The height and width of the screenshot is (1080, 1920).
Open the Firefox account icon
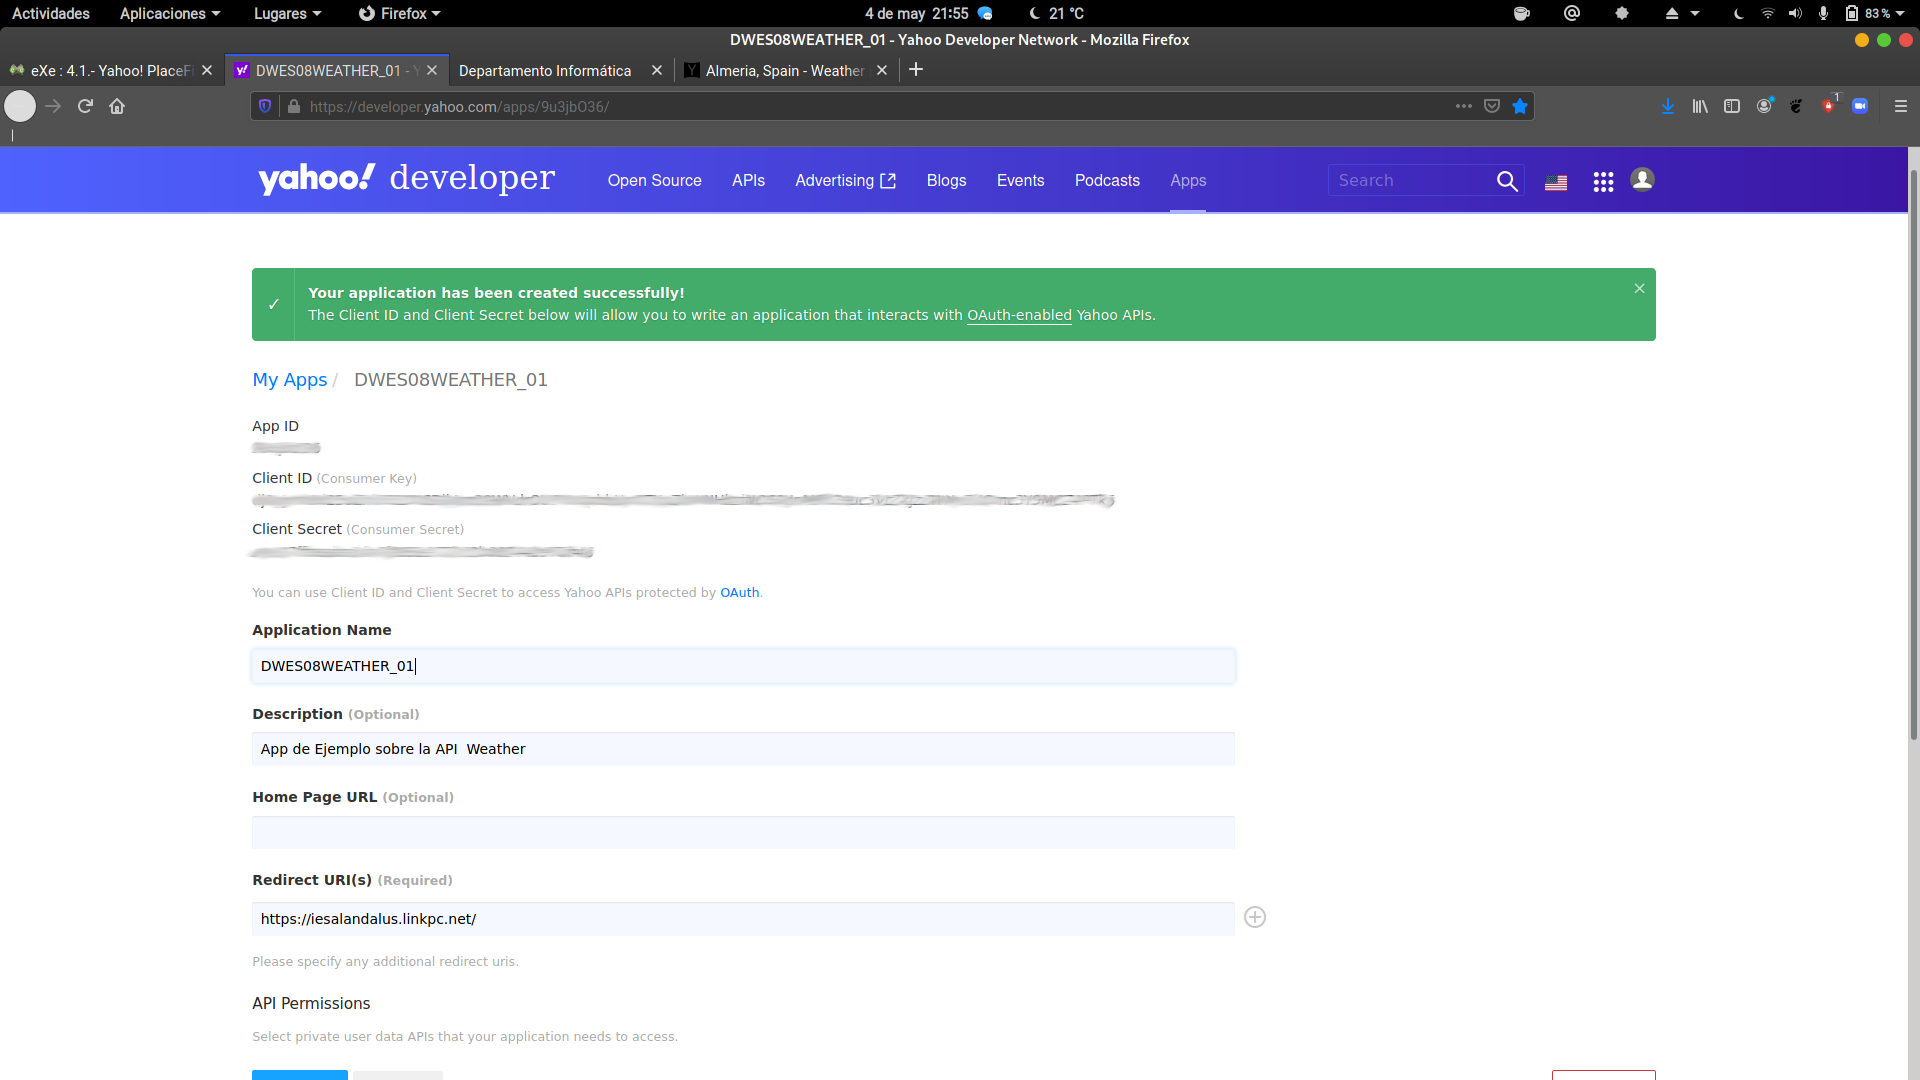pos(1765,106)
